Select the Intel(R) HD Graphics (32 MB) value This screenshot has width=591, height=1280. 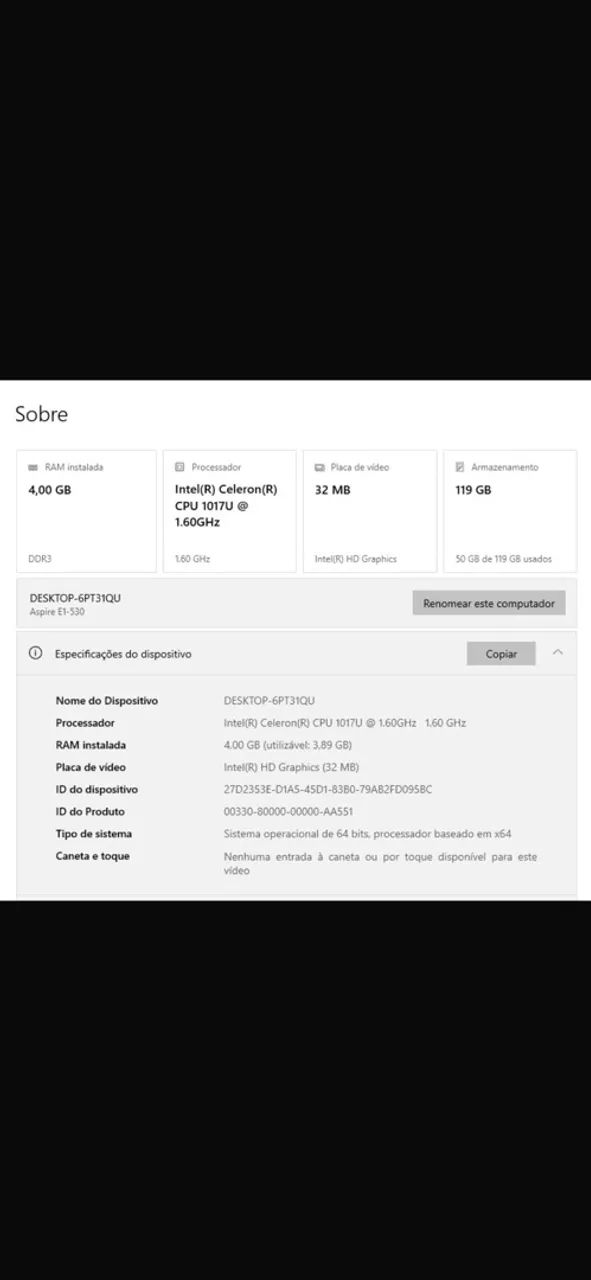click(291, 767)
